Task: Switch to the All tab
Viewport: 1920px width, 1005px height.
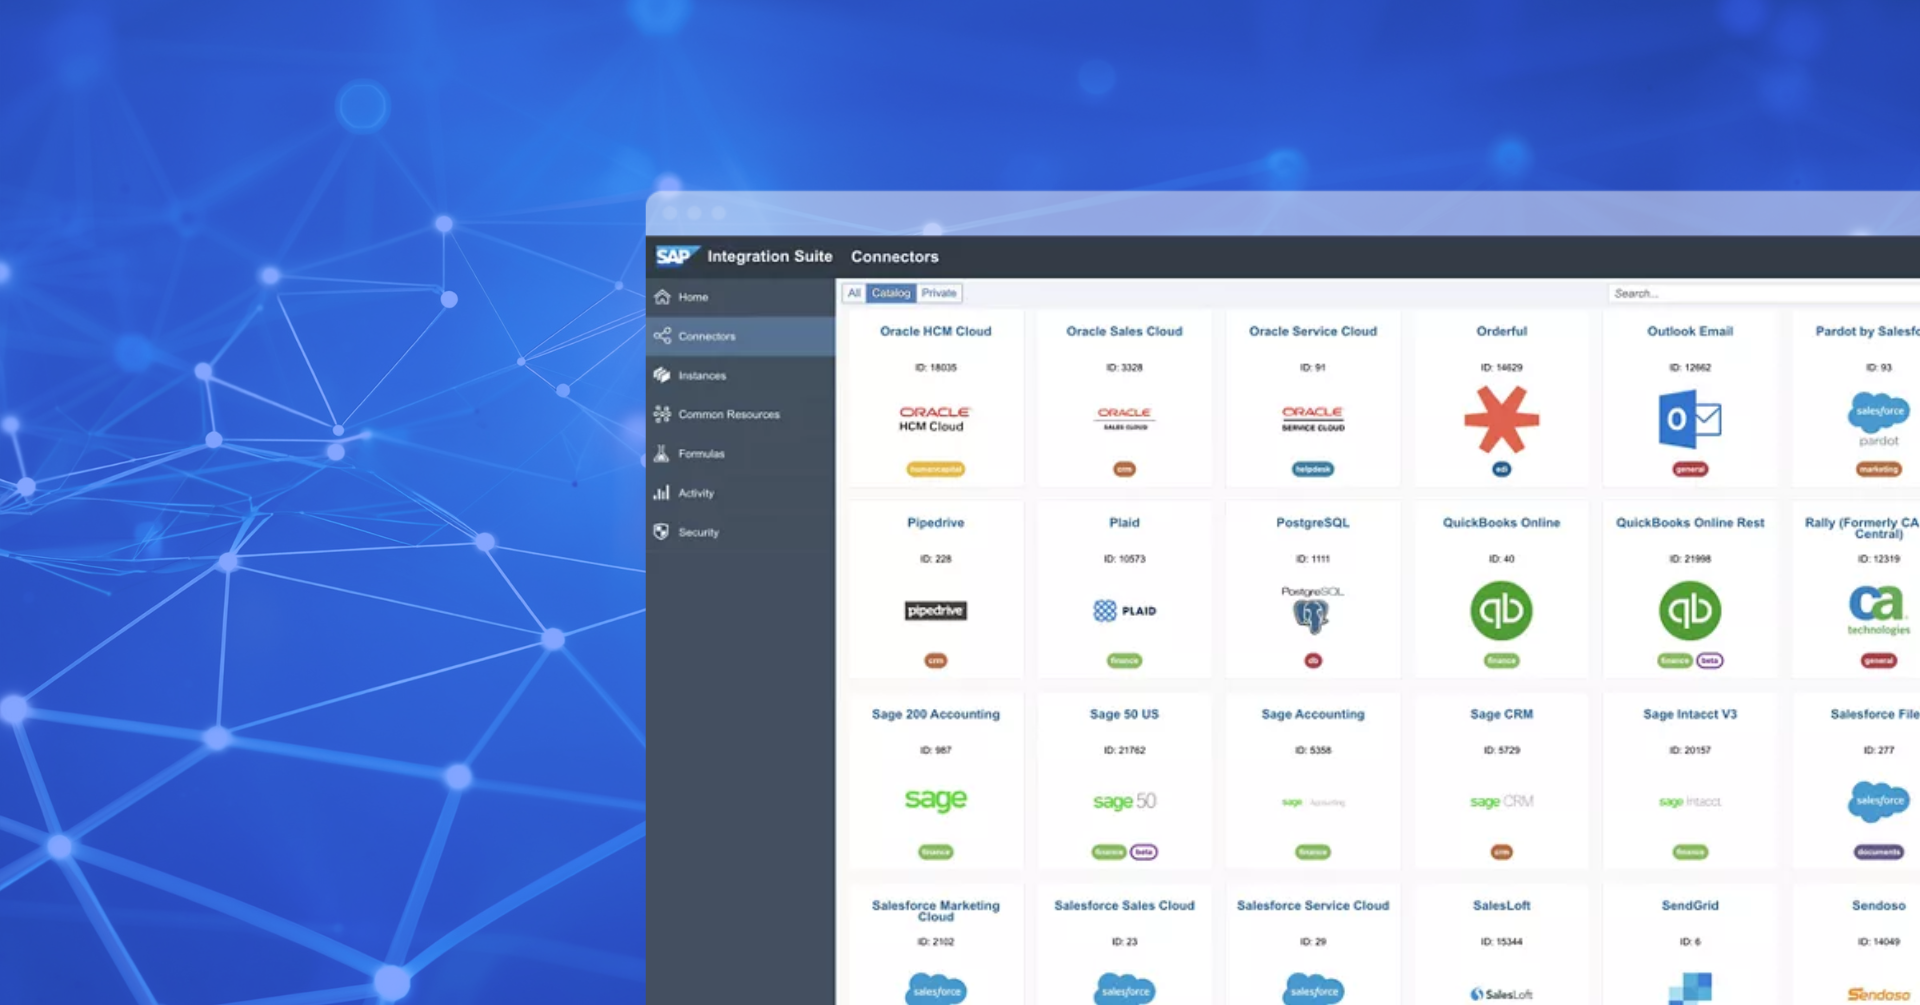Action: [854, 293]
